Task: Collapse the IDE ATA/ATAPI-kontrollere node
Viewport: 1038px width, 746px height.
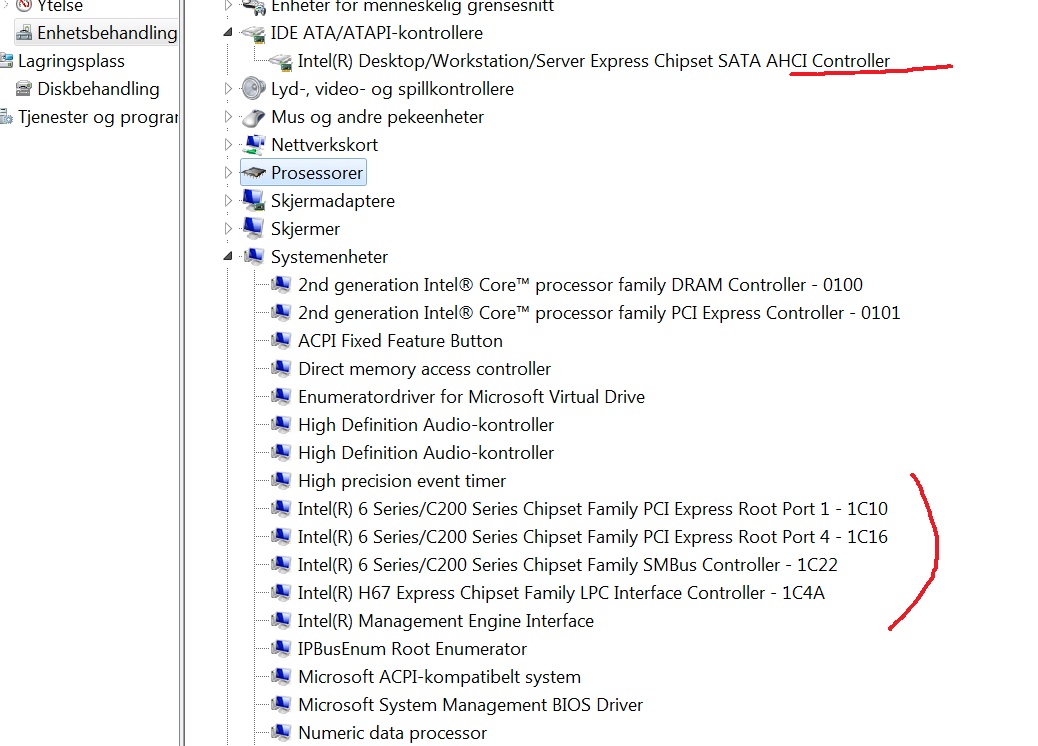Action: (228, 32)
